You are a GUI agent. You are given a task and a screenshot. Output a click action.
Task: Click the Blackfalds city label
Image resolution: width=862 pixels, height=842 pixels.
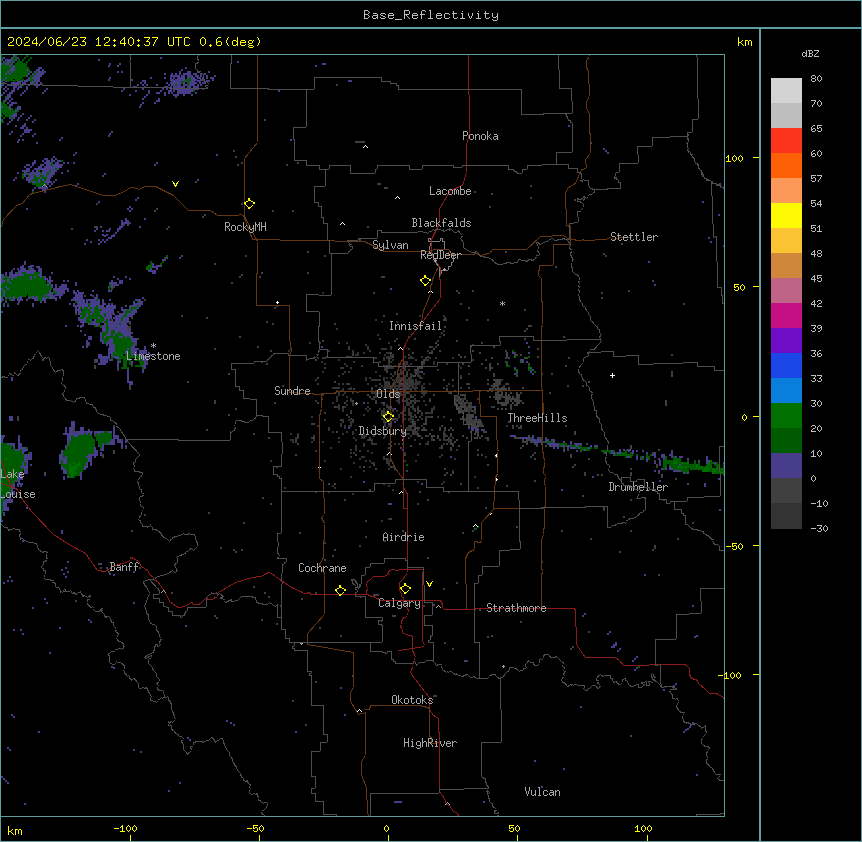click(441, 223)
